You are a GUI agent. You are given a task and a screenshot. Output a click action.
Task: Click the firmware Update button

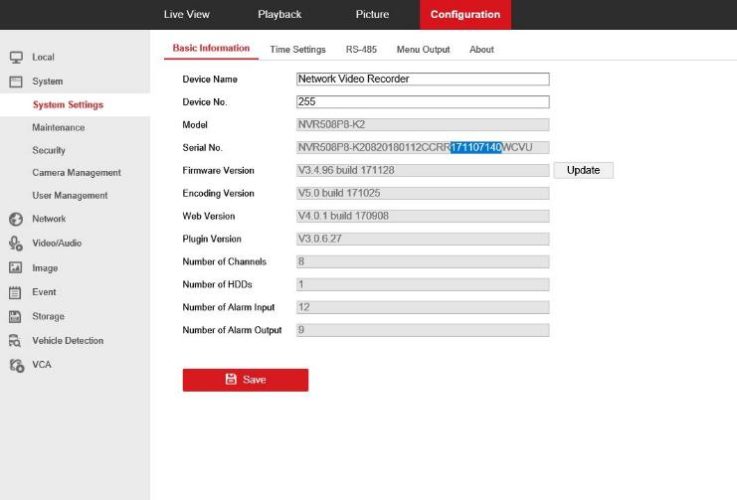pos(583,170)
